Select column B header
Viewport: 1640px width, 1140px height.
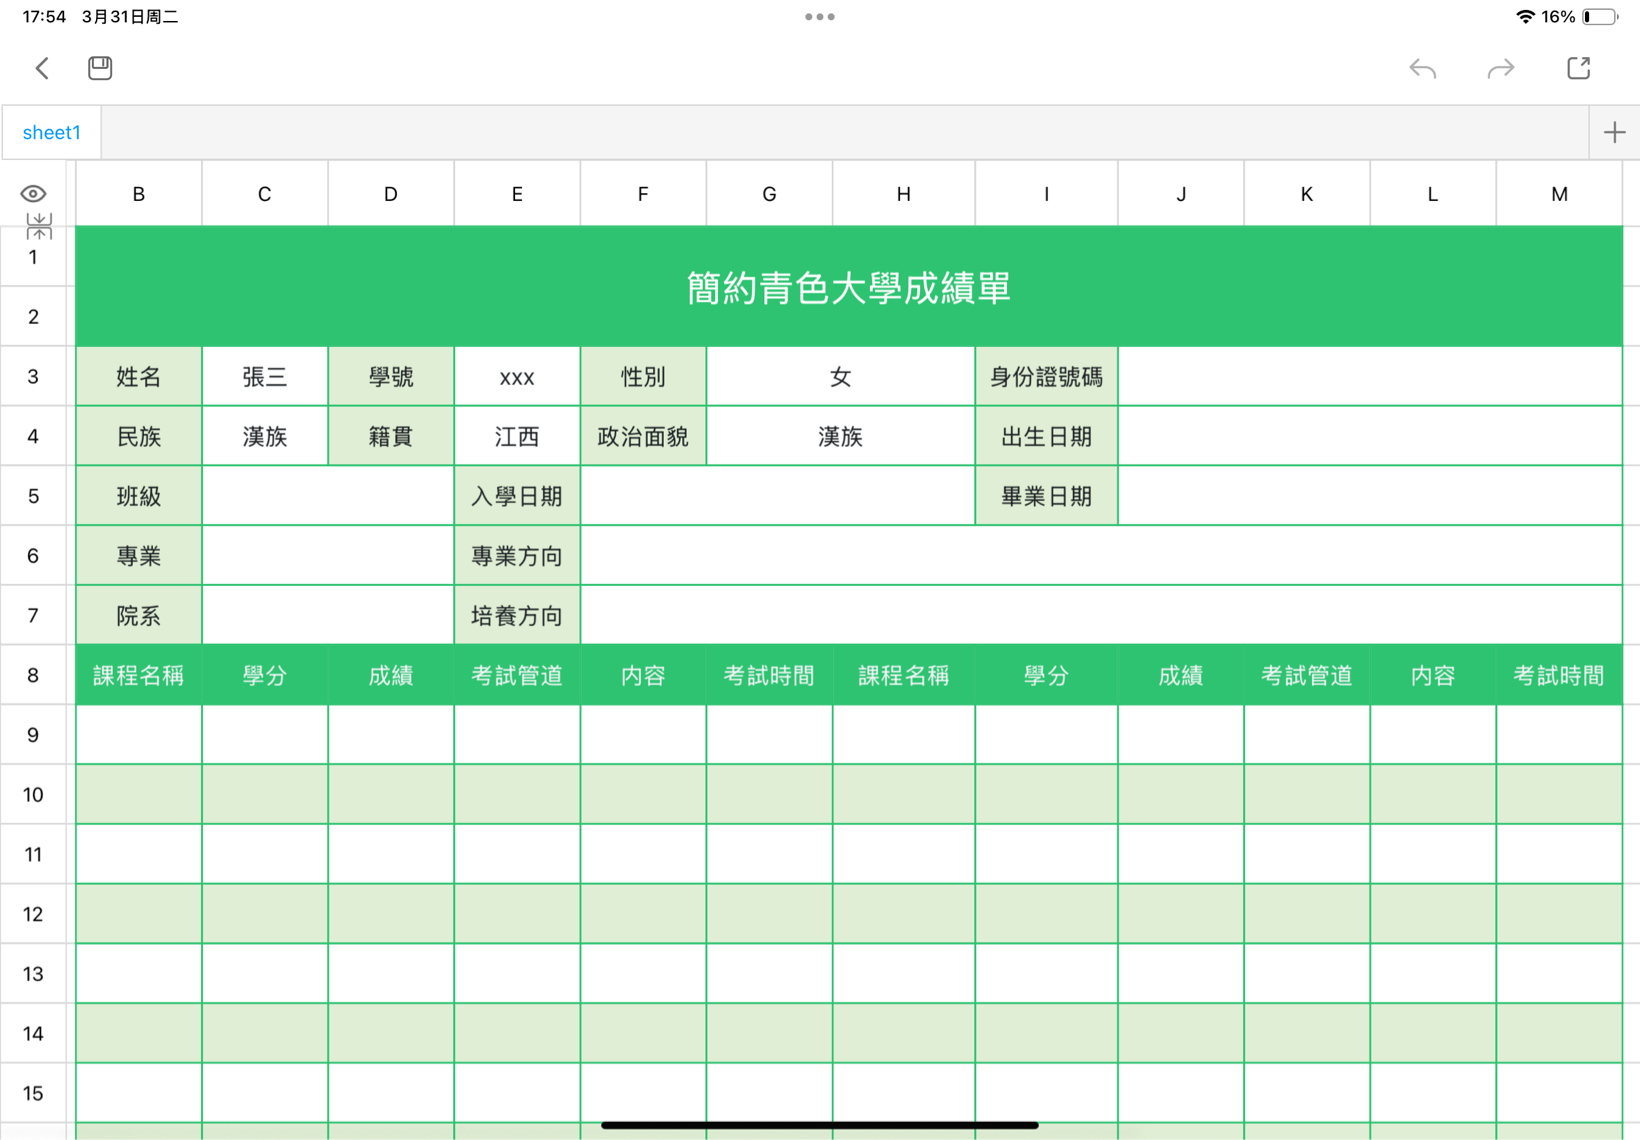pos(139,194)
